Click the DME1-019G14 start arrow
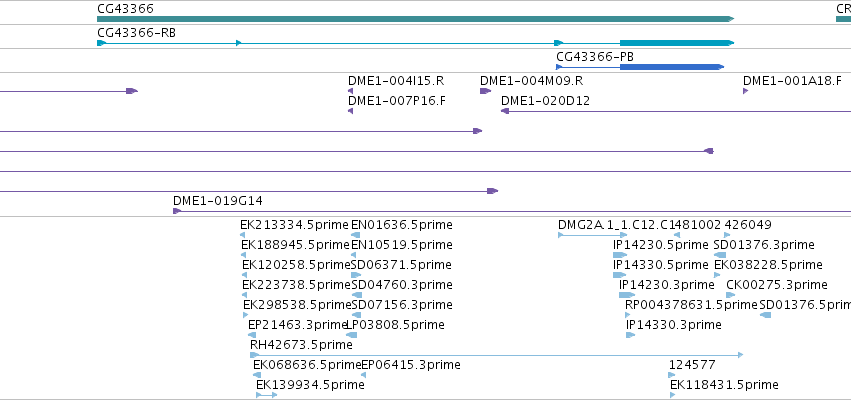The image size is (851, 400). coord(177,211)
